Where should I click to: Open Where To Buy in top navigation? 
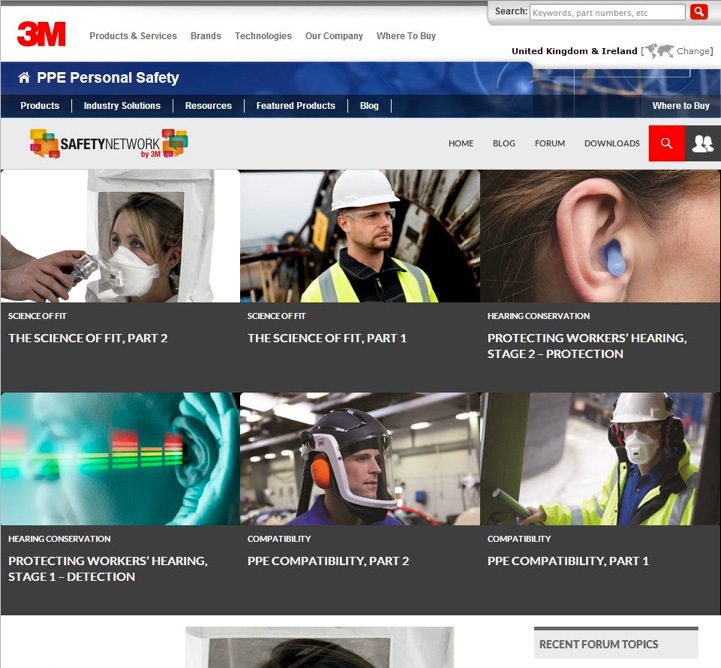406,36
